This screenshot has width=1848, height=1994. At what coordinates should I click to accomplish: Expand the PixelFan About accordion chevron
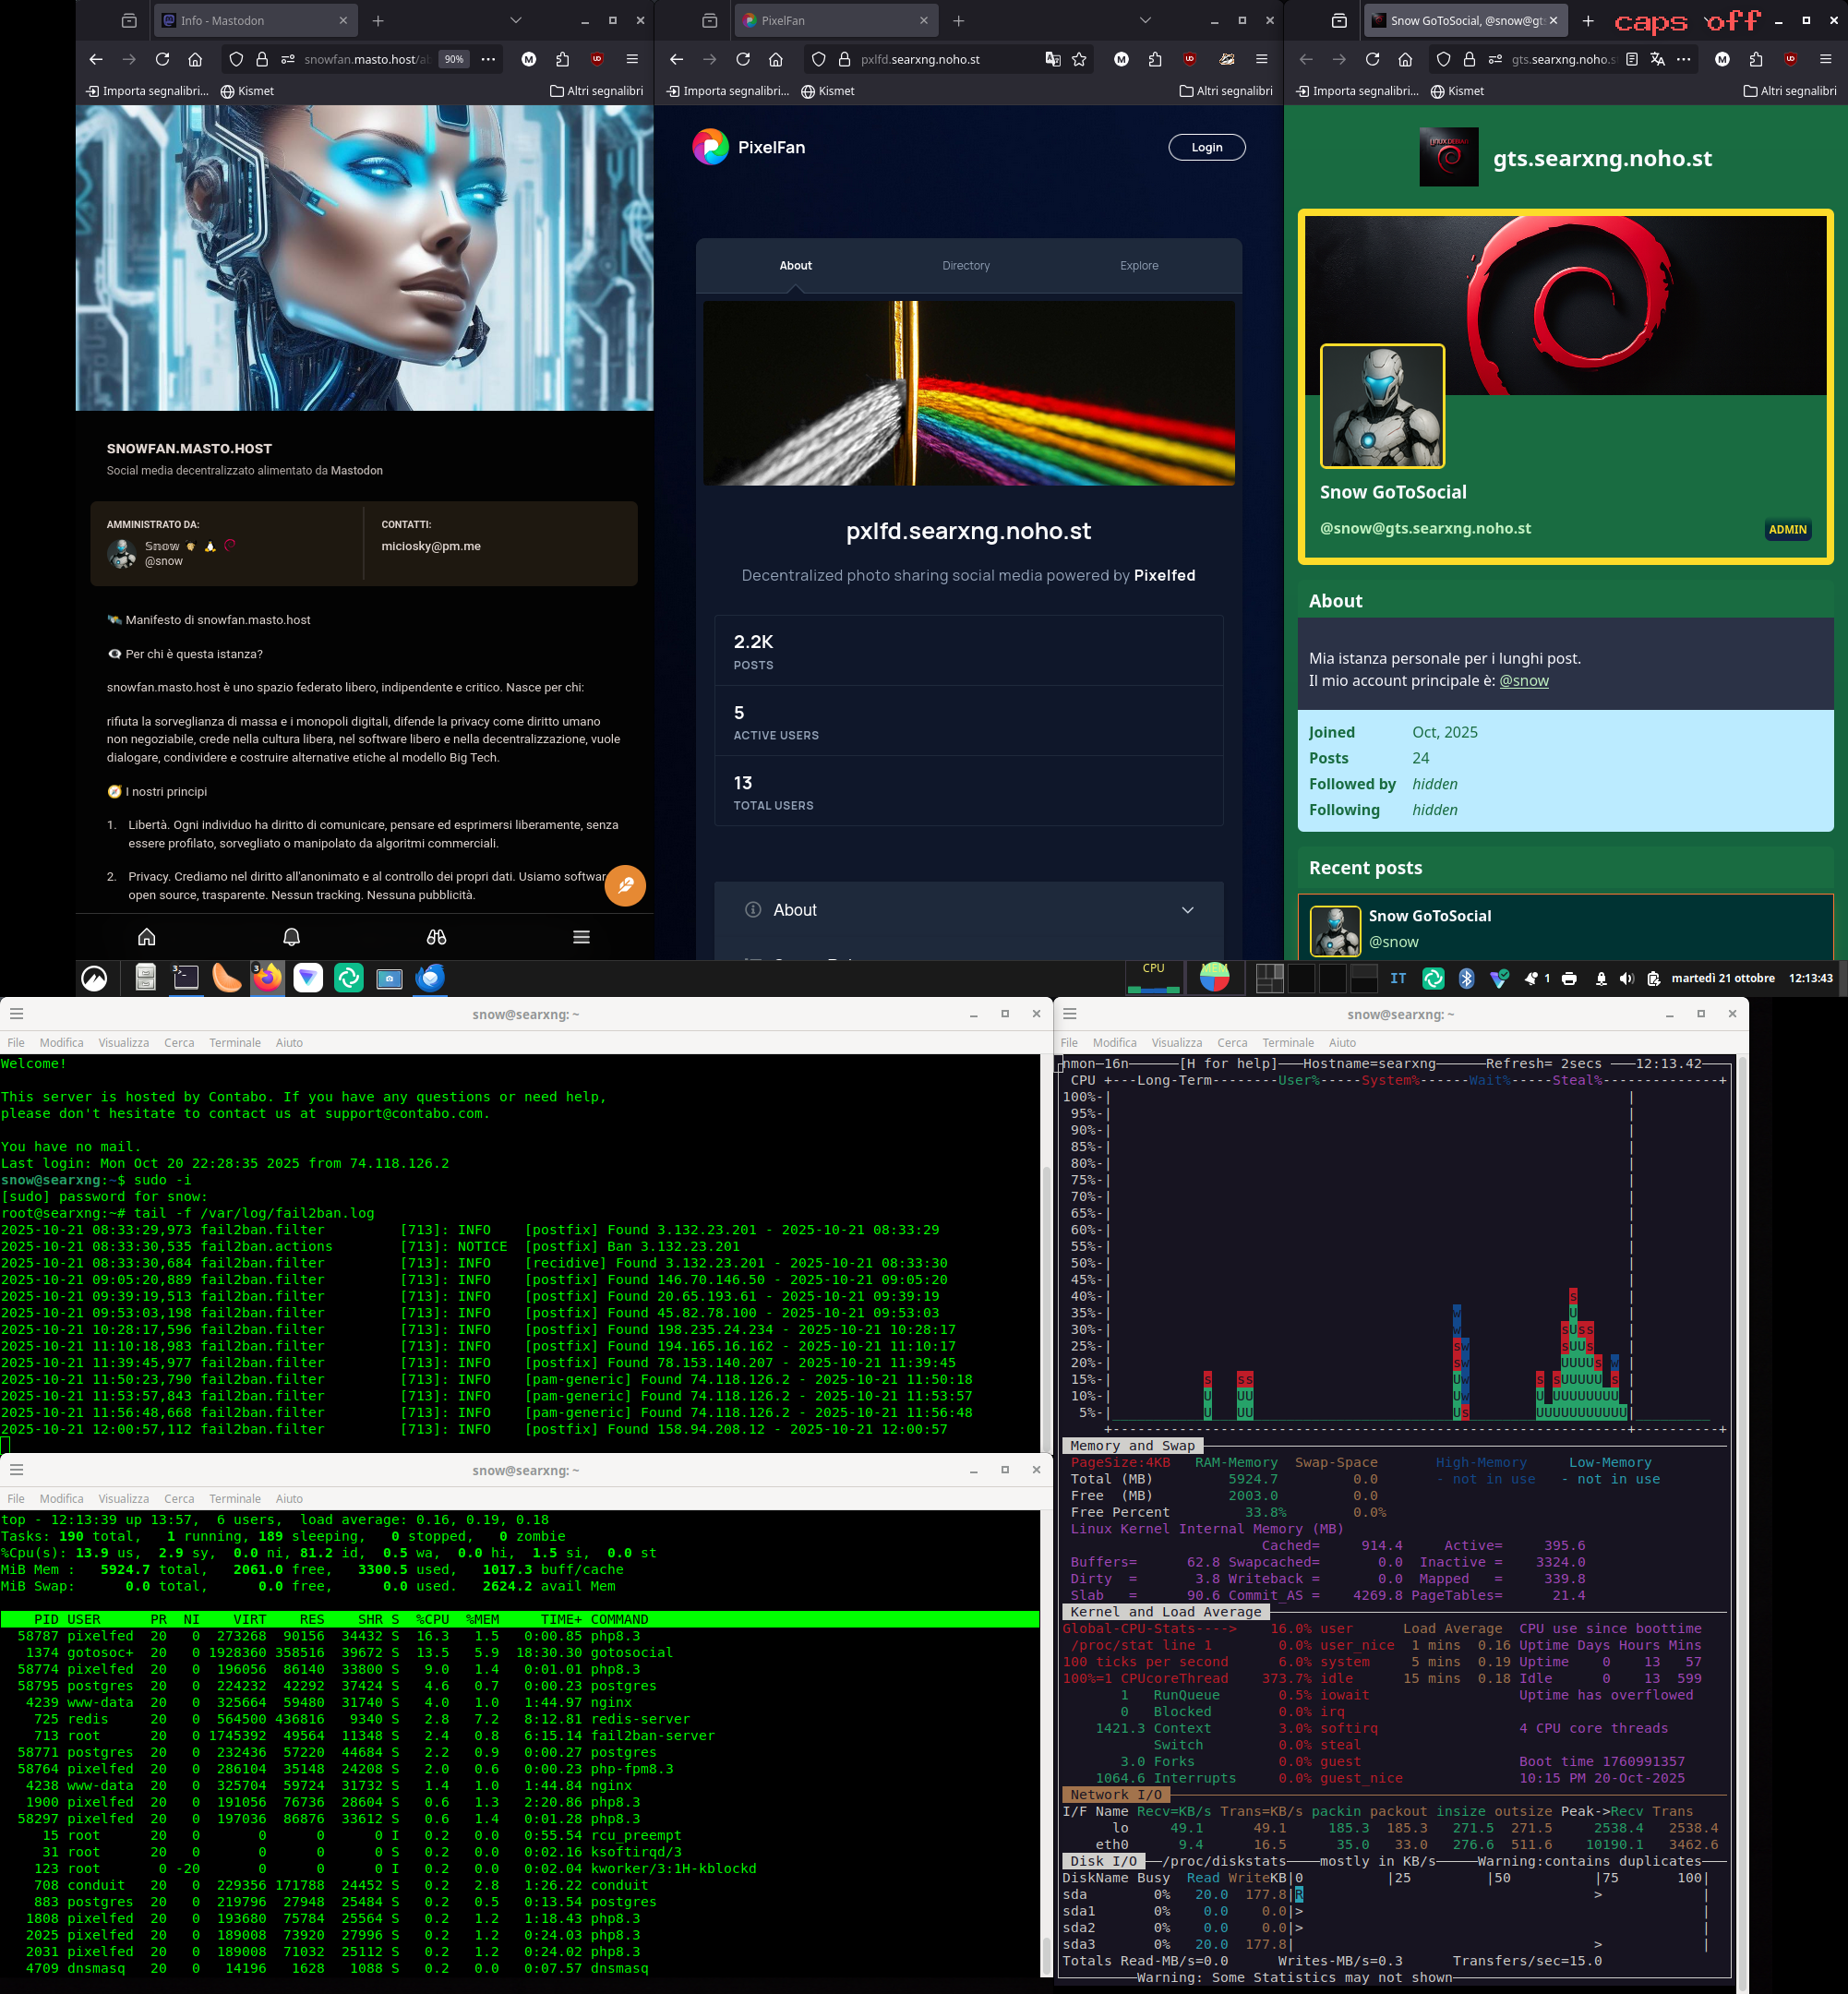click(x=1187, y=910)
